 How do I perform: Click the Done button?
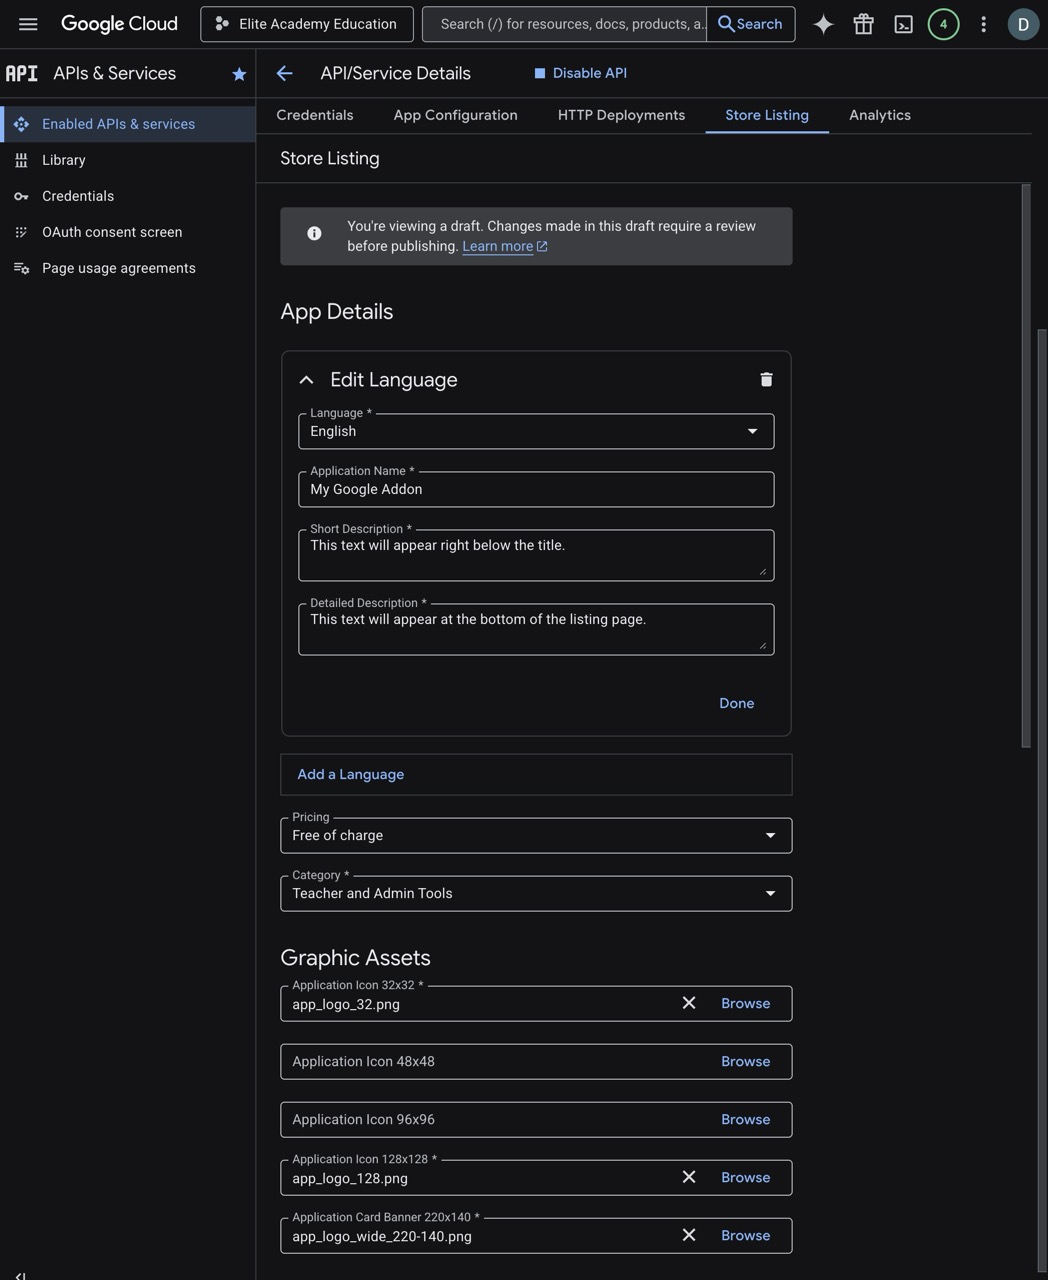click(x=736, y=703)
